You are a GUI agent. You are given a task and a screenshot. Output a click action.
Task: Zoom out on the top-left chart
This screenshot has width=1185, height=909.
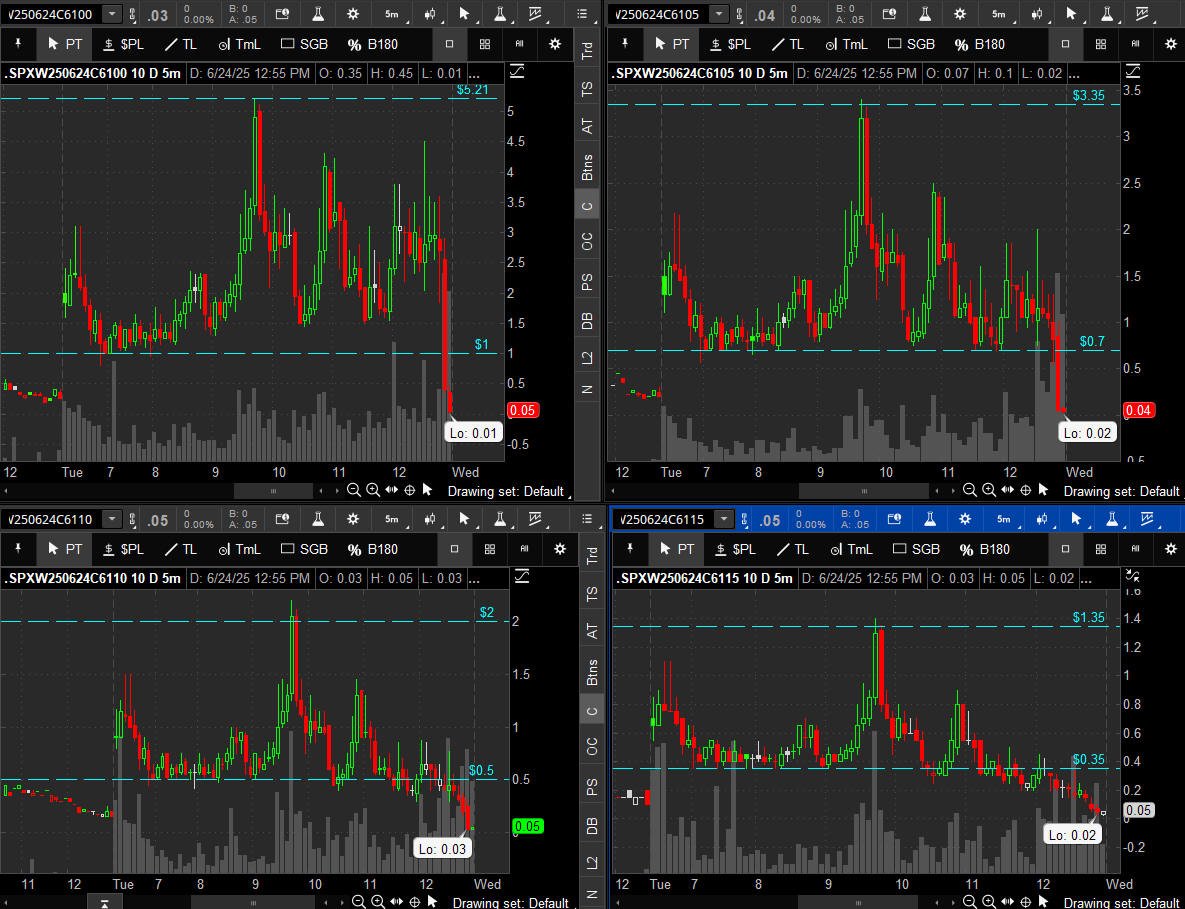click(x=353, y=490)
